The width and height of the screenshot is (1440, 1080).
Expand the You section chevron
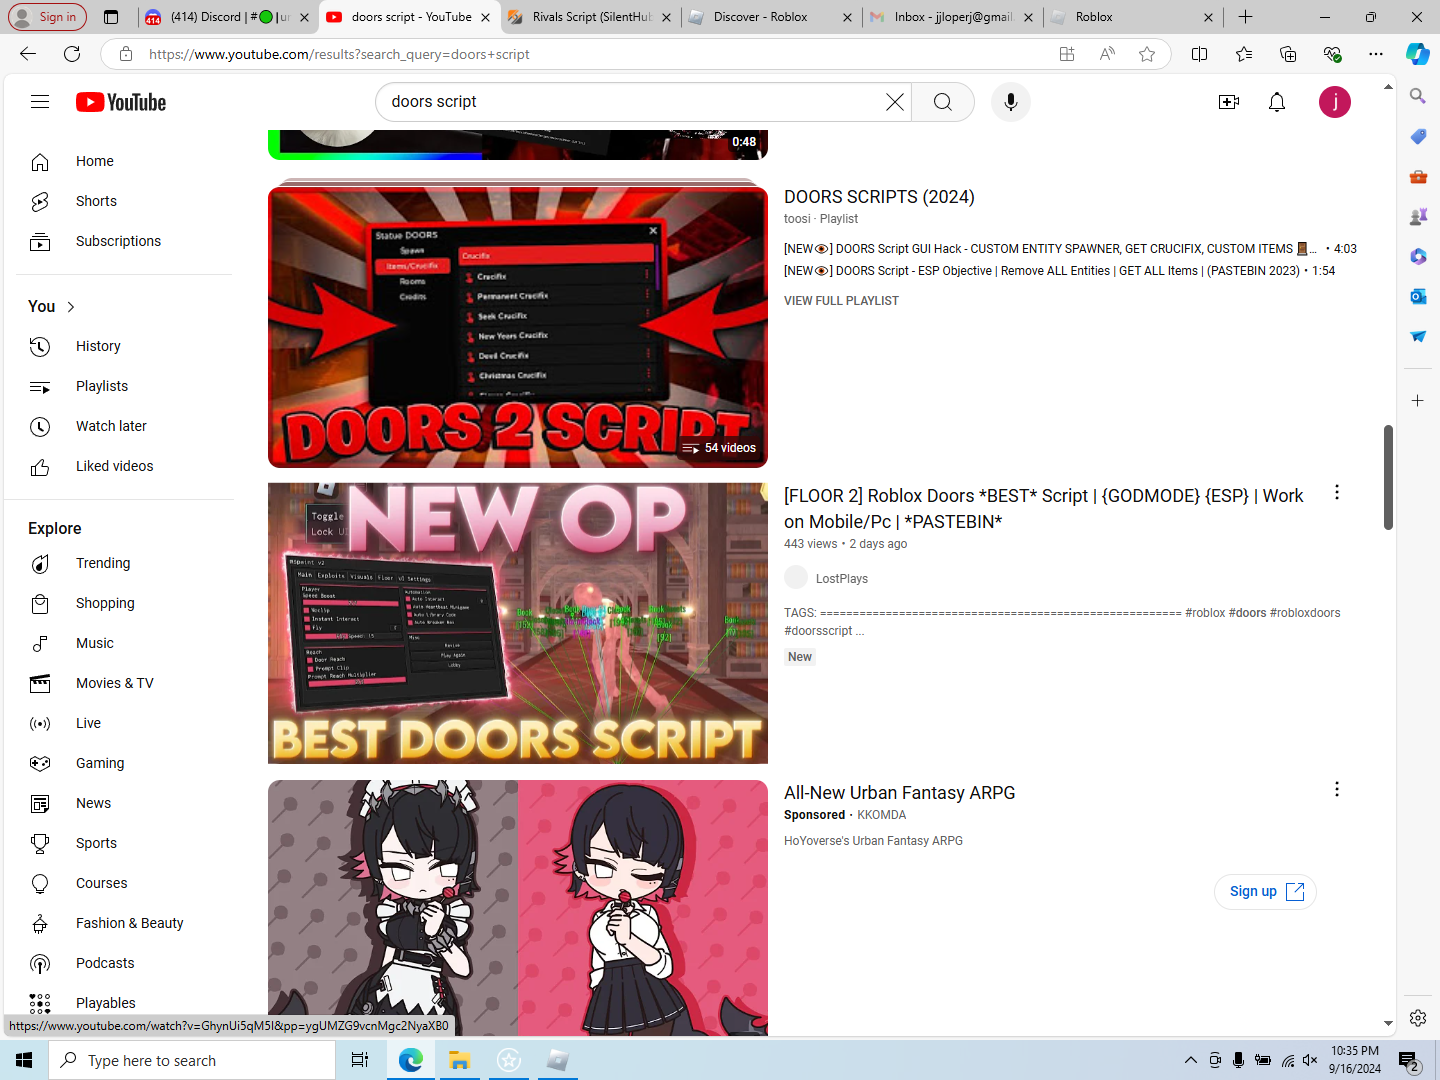click(71, 307)
